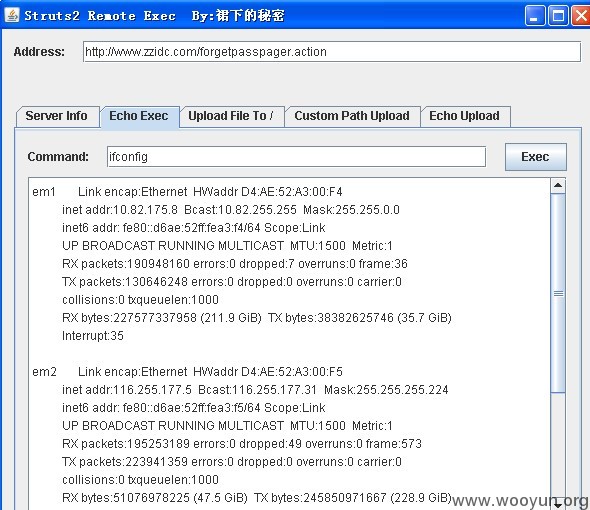Run the command with Exec button

click(535, 157)
